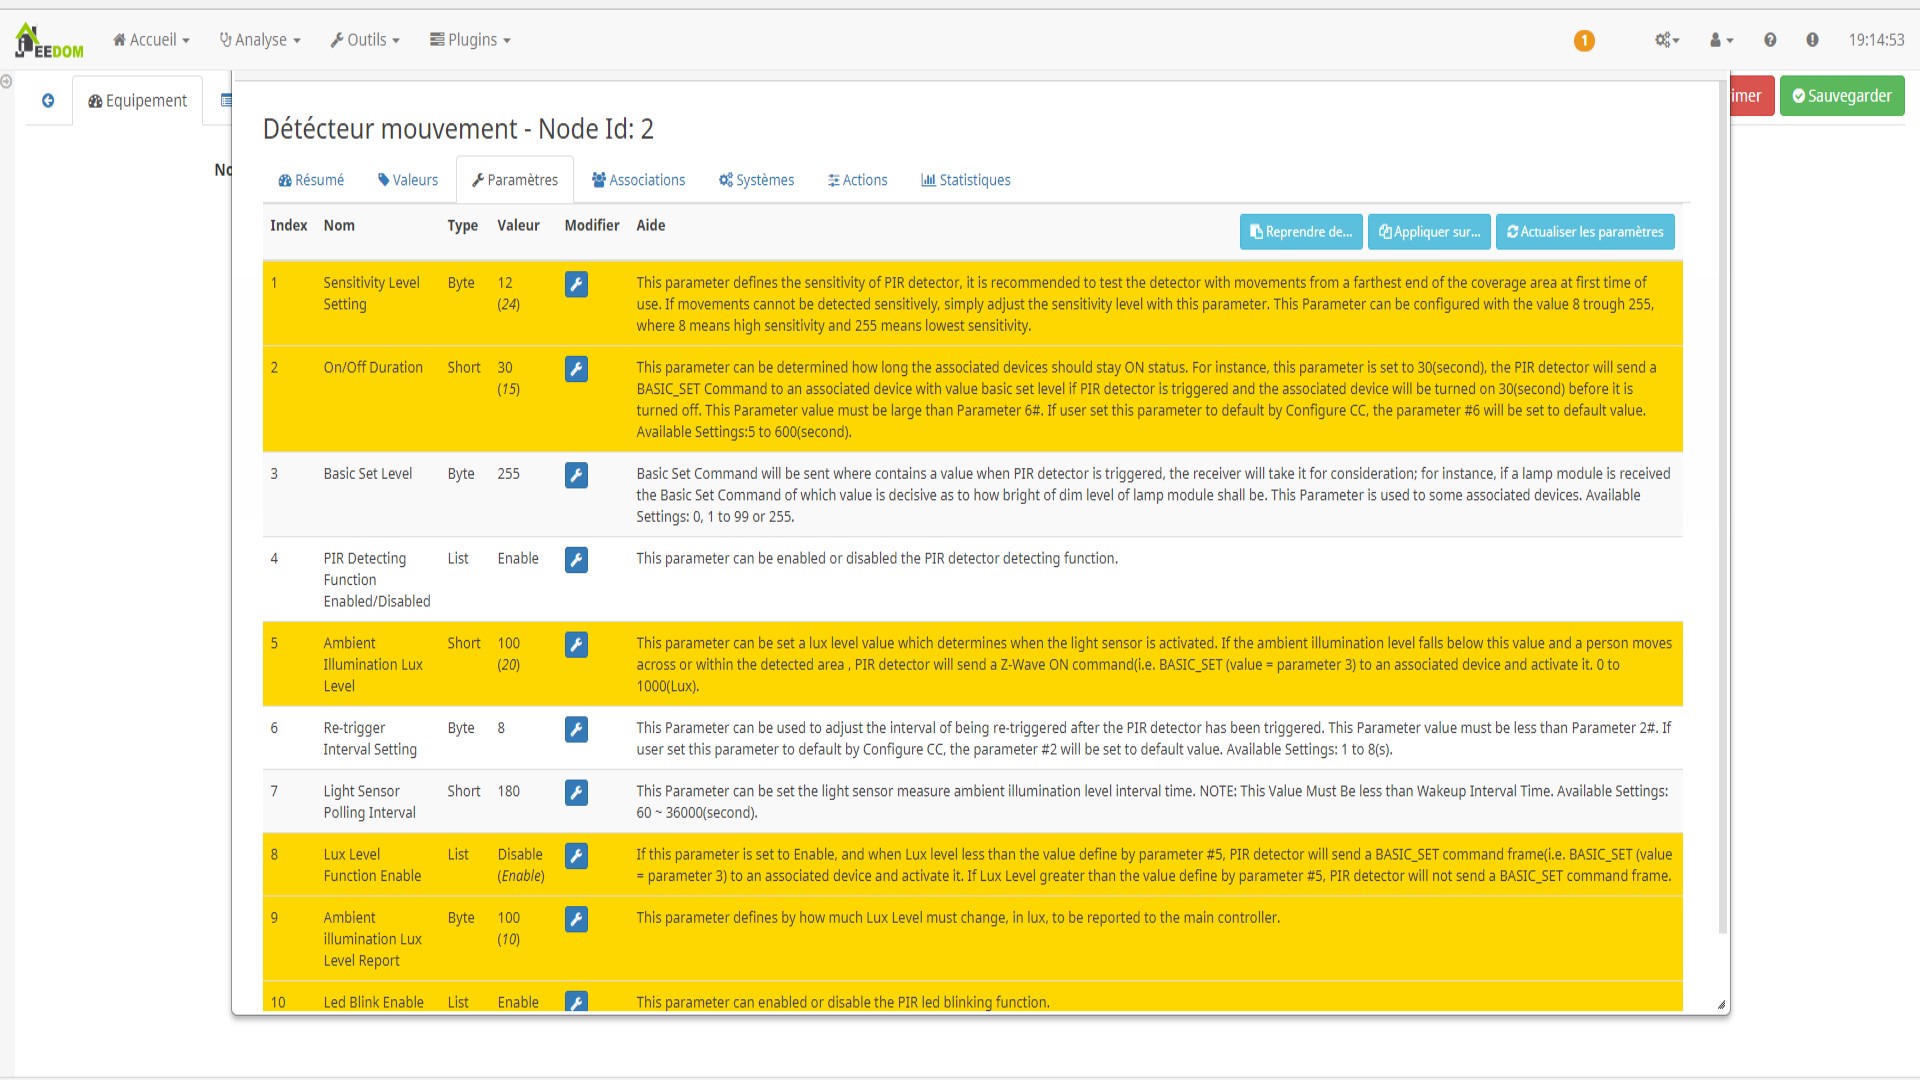The height and width of the screenshot is (1080, 1920).
Task: Edit the Basic Set Level parameter wrench
Action: tap(576, 476)
